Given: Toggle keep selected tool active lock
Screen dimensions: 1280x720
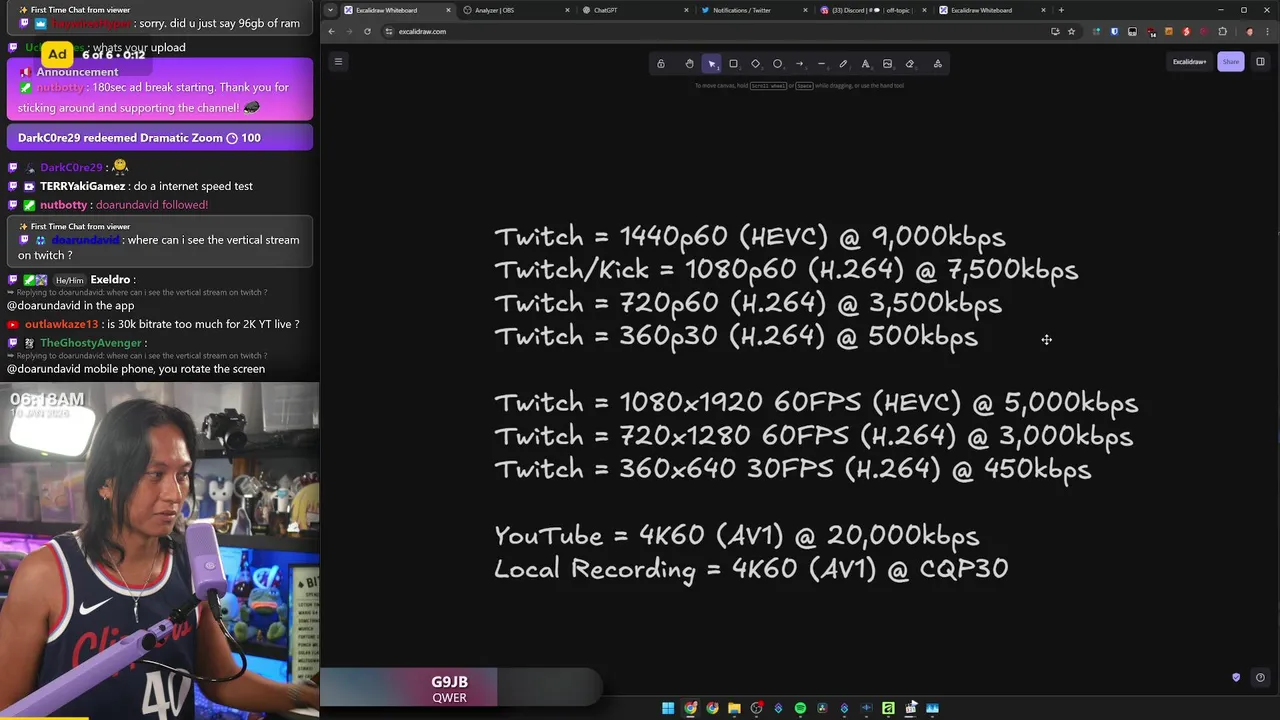Looking at the screenshot, I should [660, 63].
